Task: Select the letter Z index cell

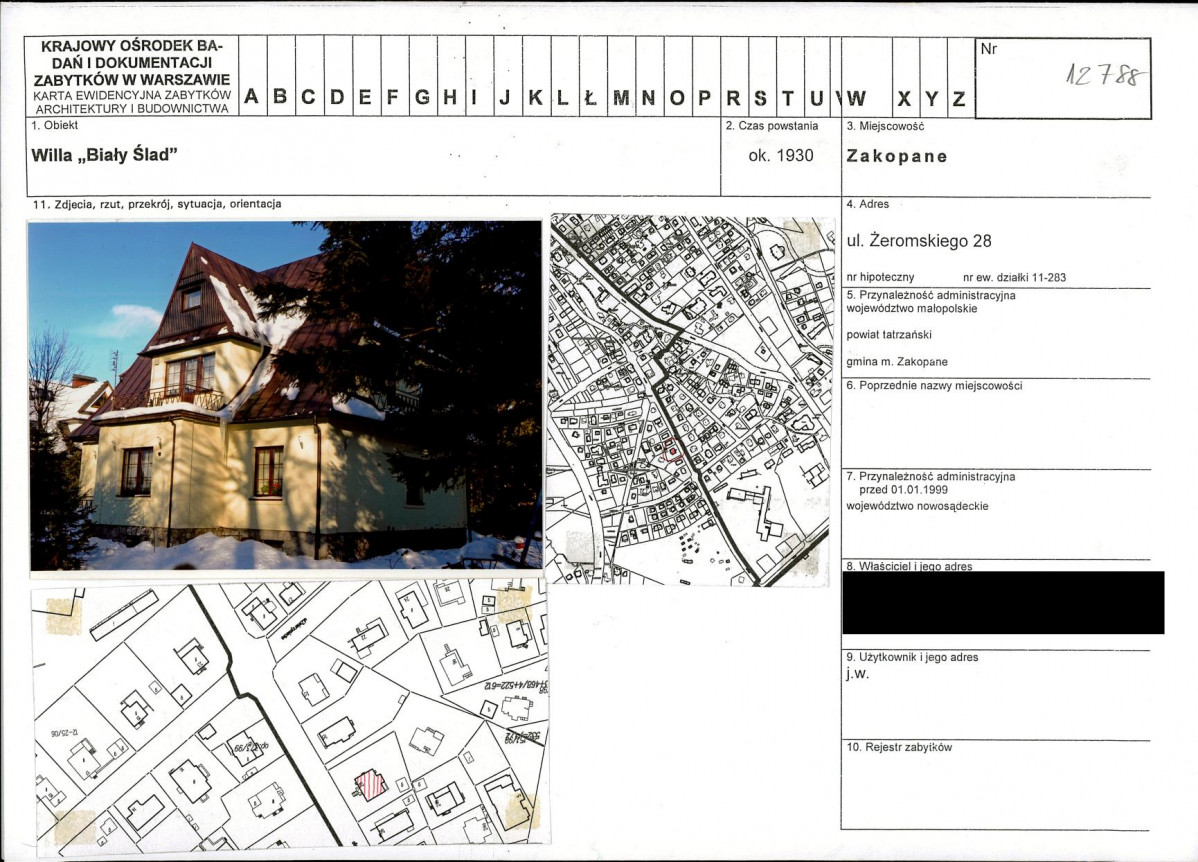Action: coord(959,98)
